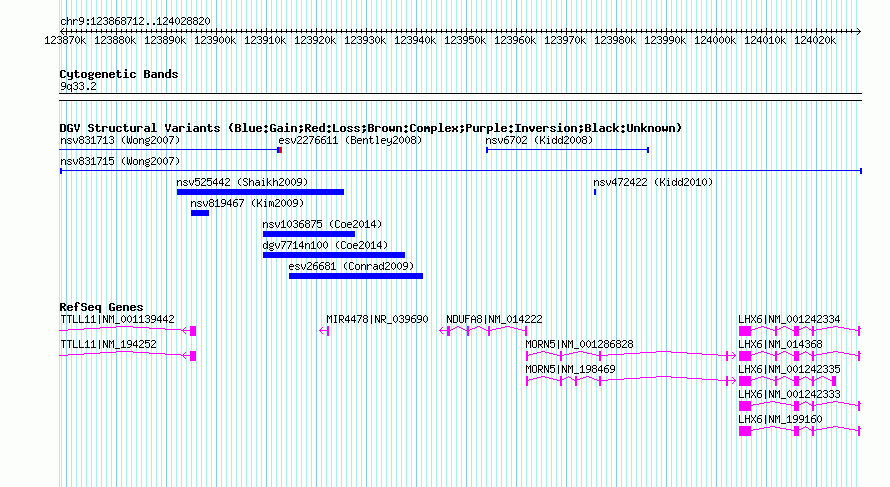
Task: Click the 123870k ruler tick label
Action: coord(65,40)
